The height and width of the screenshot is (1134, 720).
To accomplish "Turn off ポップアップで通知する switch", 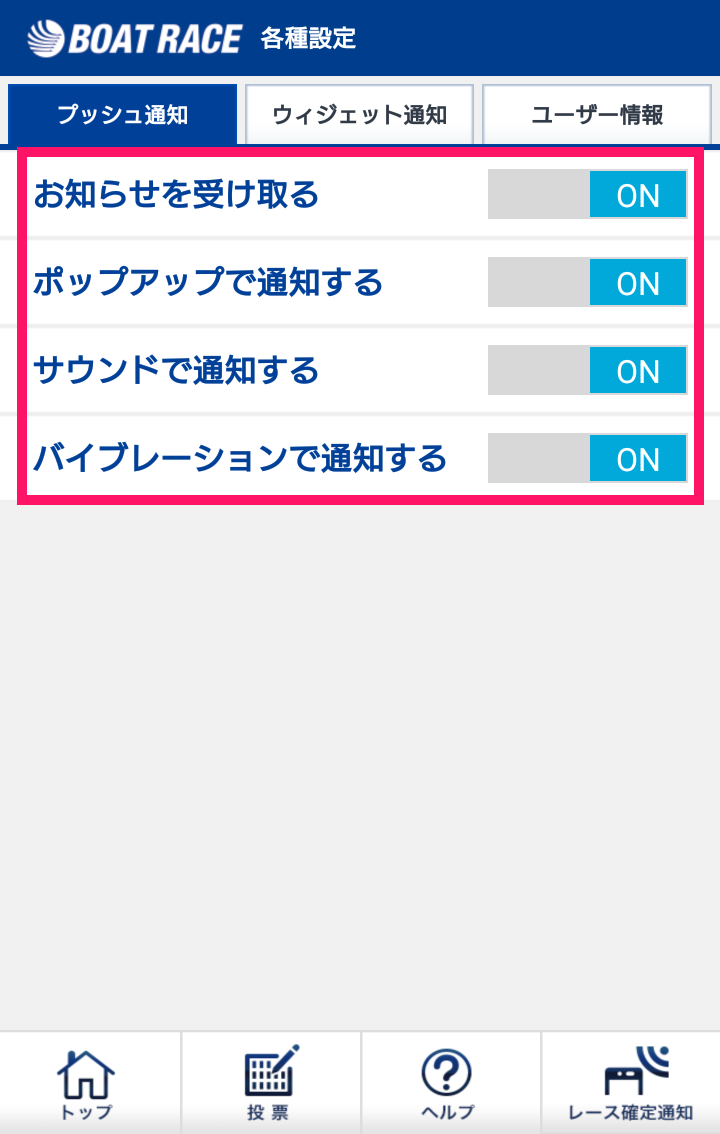I will [587, 283].
